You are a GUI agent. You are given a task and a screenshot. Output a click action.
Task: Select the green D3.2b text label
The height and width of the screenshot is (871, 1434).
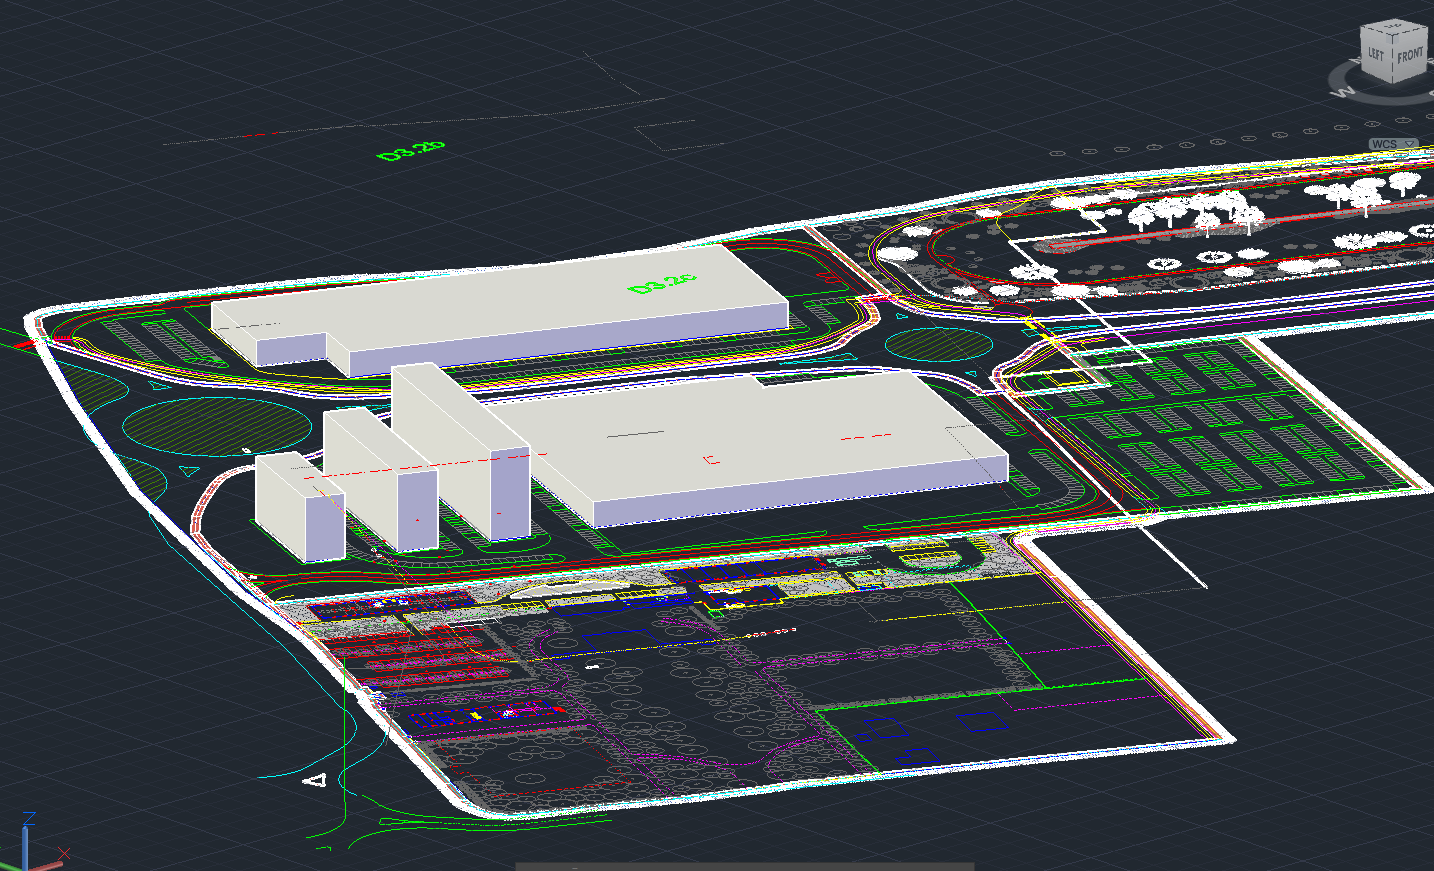(x=411, y=150)
